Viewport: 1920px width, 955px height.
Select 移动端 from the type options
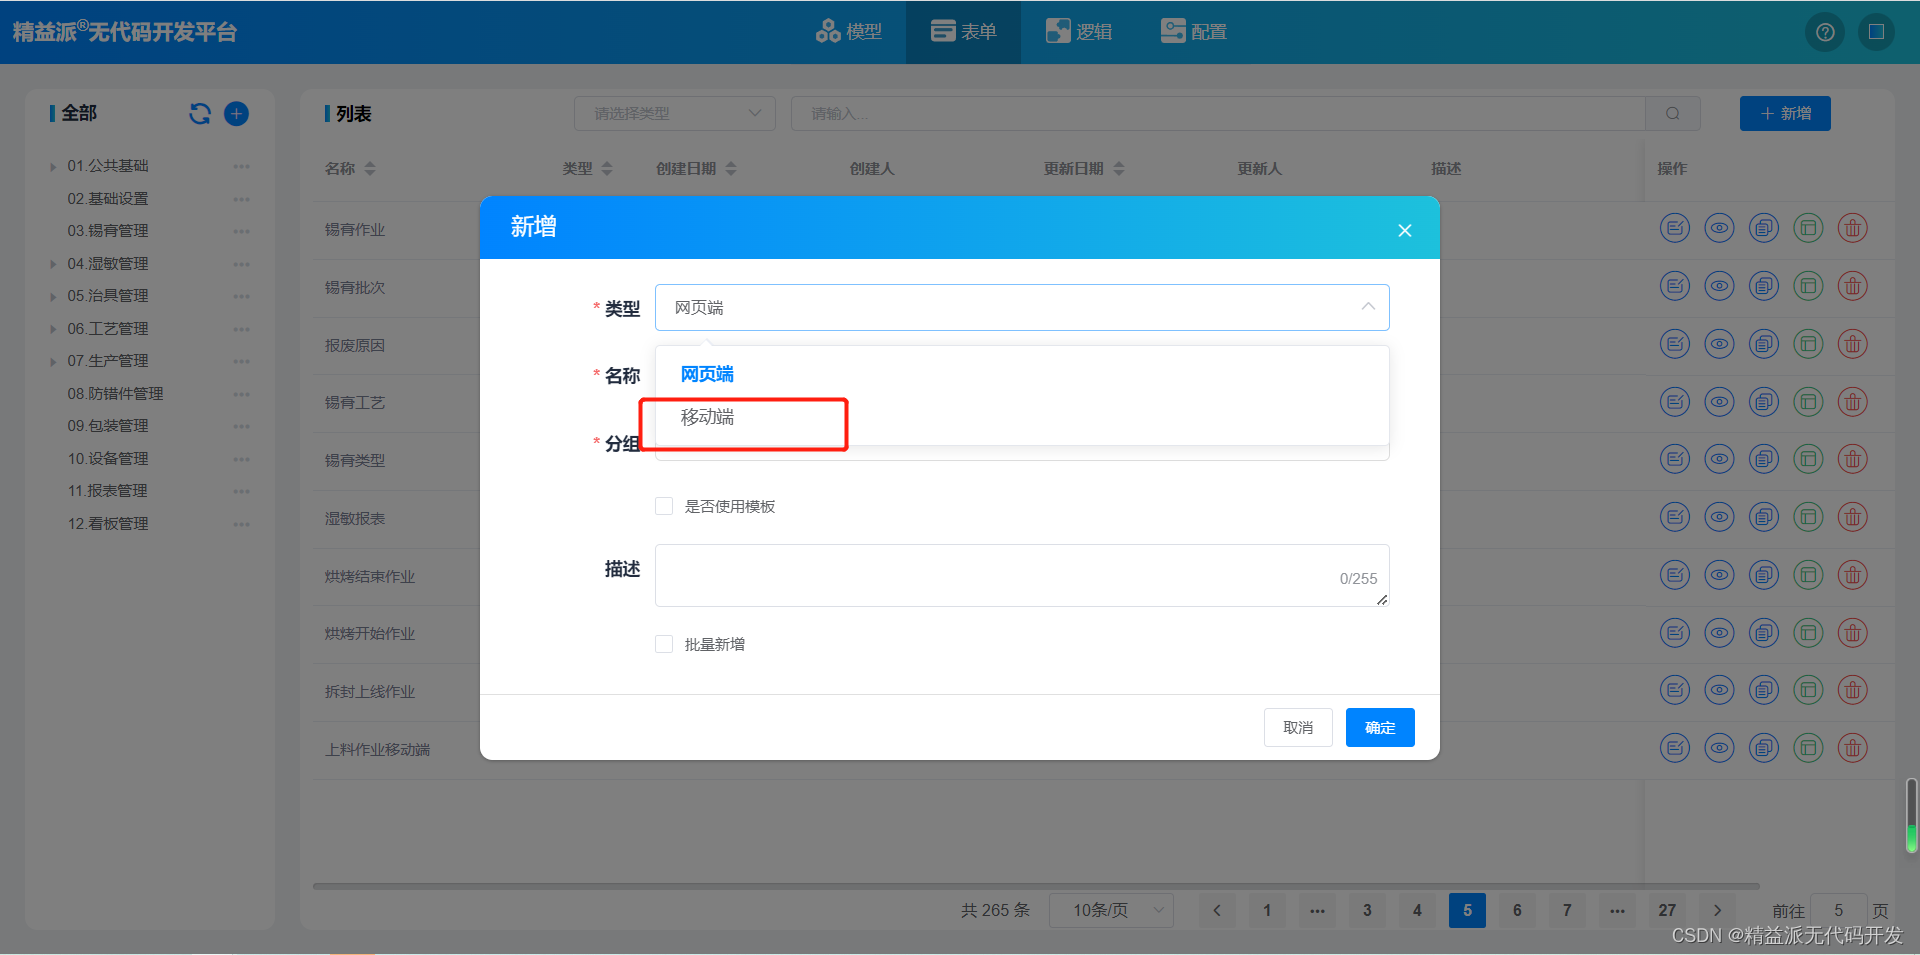click(707, 418)
